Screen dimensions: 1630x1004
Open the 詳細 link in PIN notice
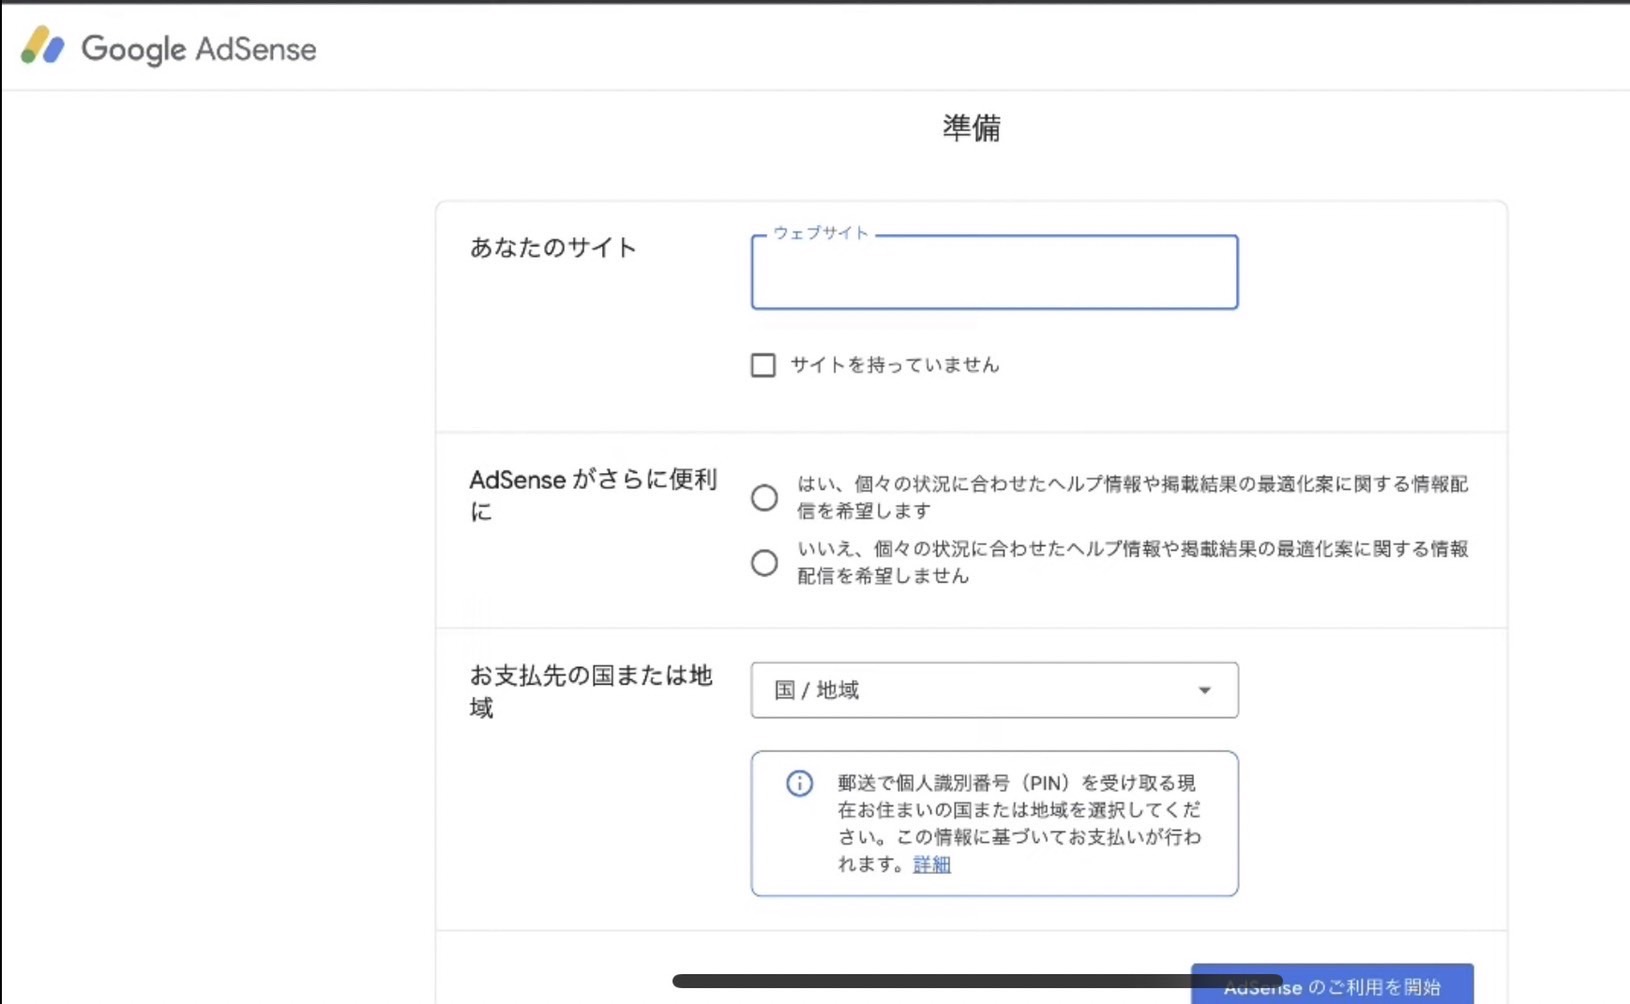[x=931, y=864]
